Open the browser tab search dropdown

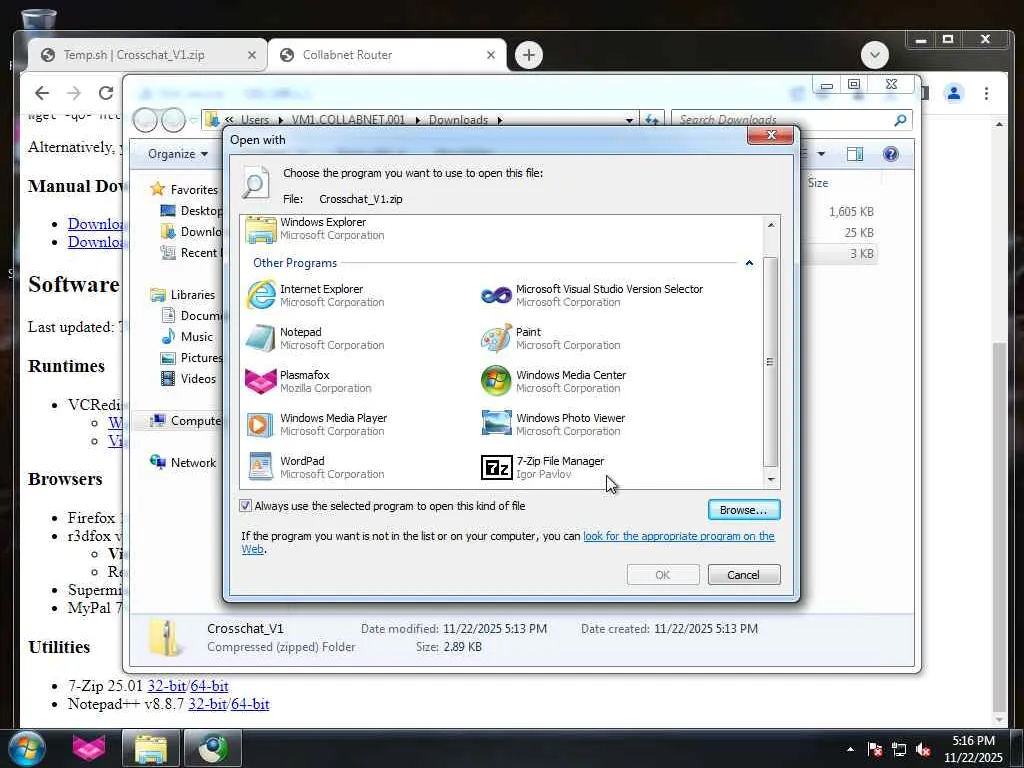point(874,55)
